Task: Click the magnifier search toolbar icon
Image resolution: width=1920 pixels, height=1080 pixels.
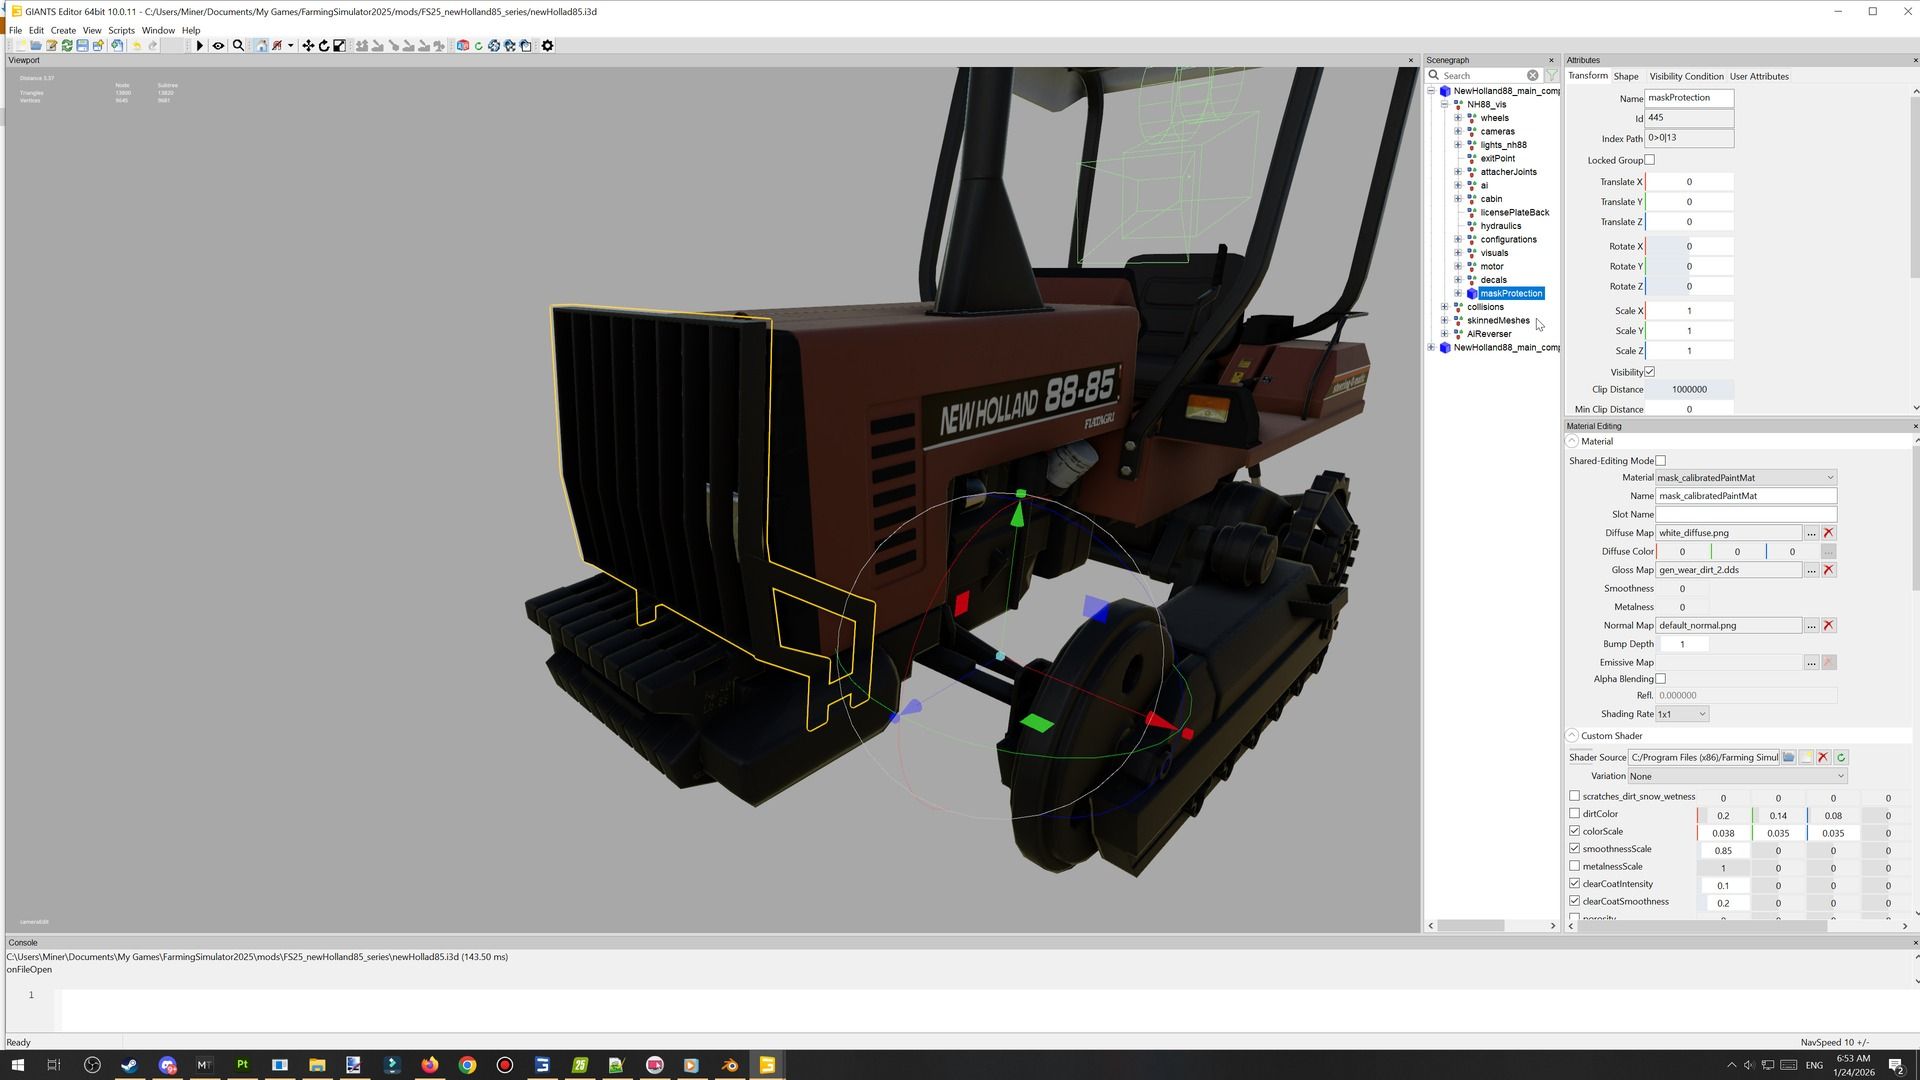Action: [x=238, y=46]
